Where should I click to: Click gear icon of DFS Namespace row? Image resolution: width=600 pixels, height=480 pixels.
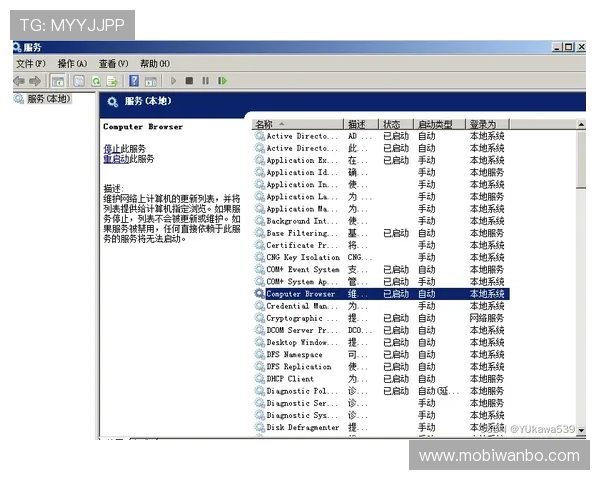coord(260,354)
